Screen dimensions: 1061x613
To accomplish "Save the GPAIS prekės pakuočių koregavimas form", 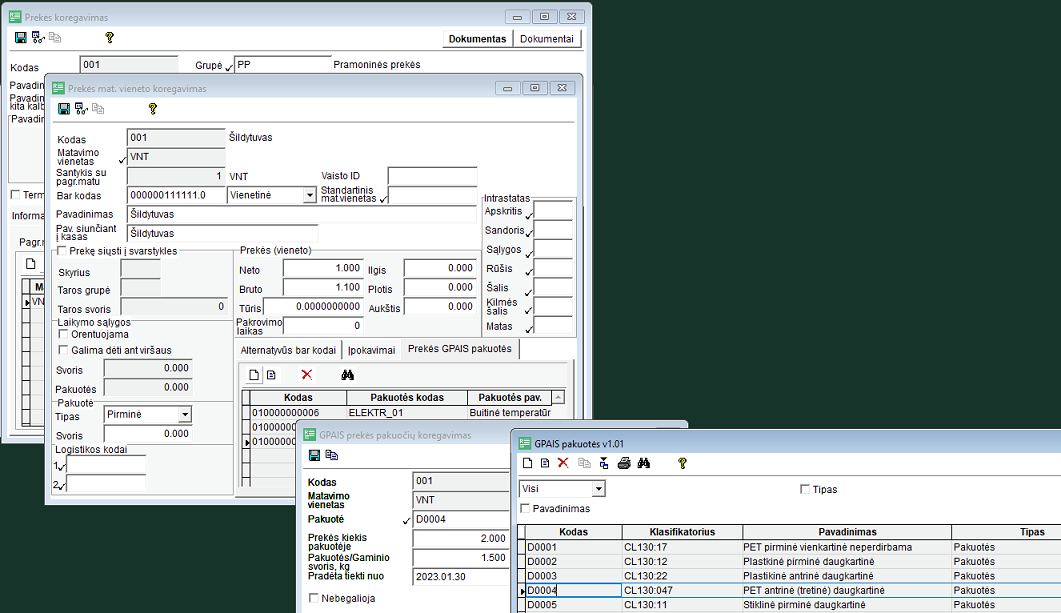I will [314, 455].
